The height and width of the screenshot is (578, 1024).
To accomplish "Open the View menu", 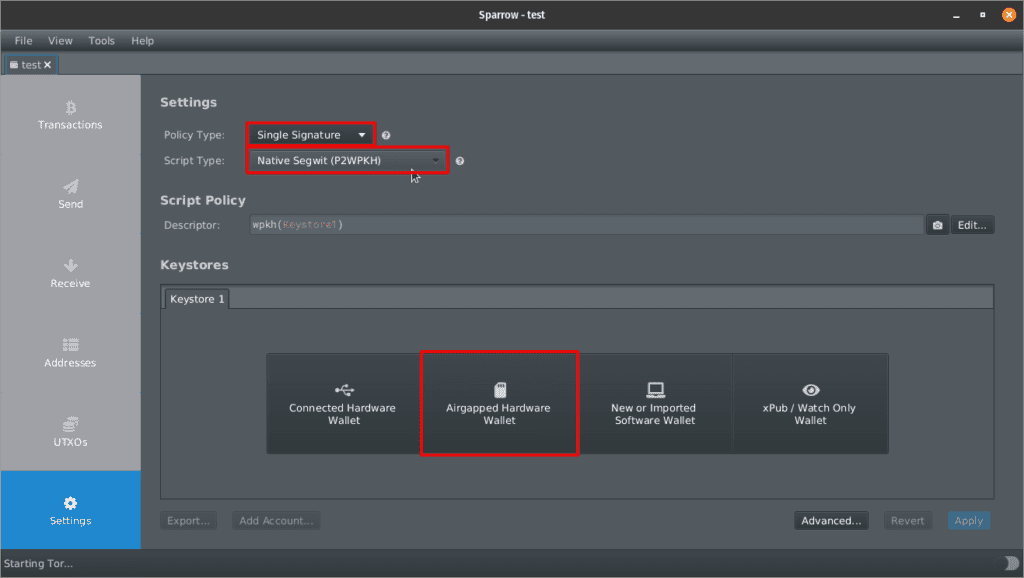I will [60, 40].
